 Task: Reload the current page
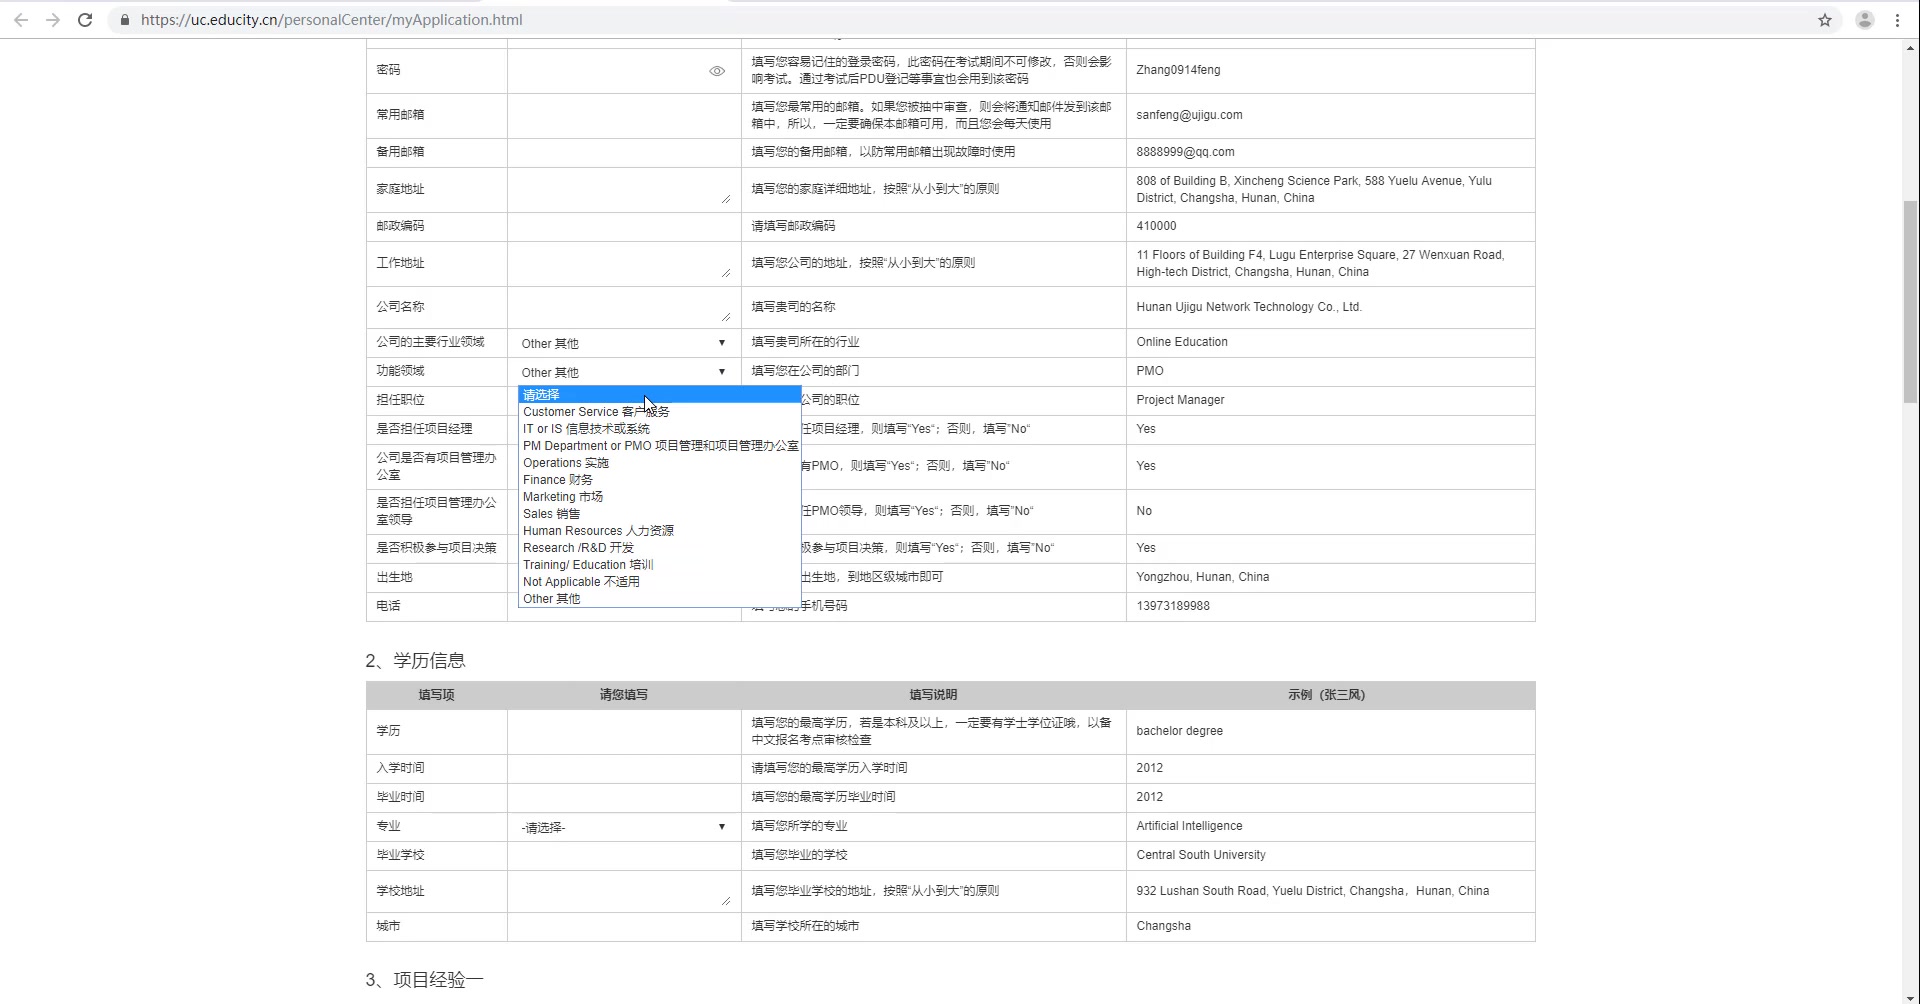(x=85, y=20)
